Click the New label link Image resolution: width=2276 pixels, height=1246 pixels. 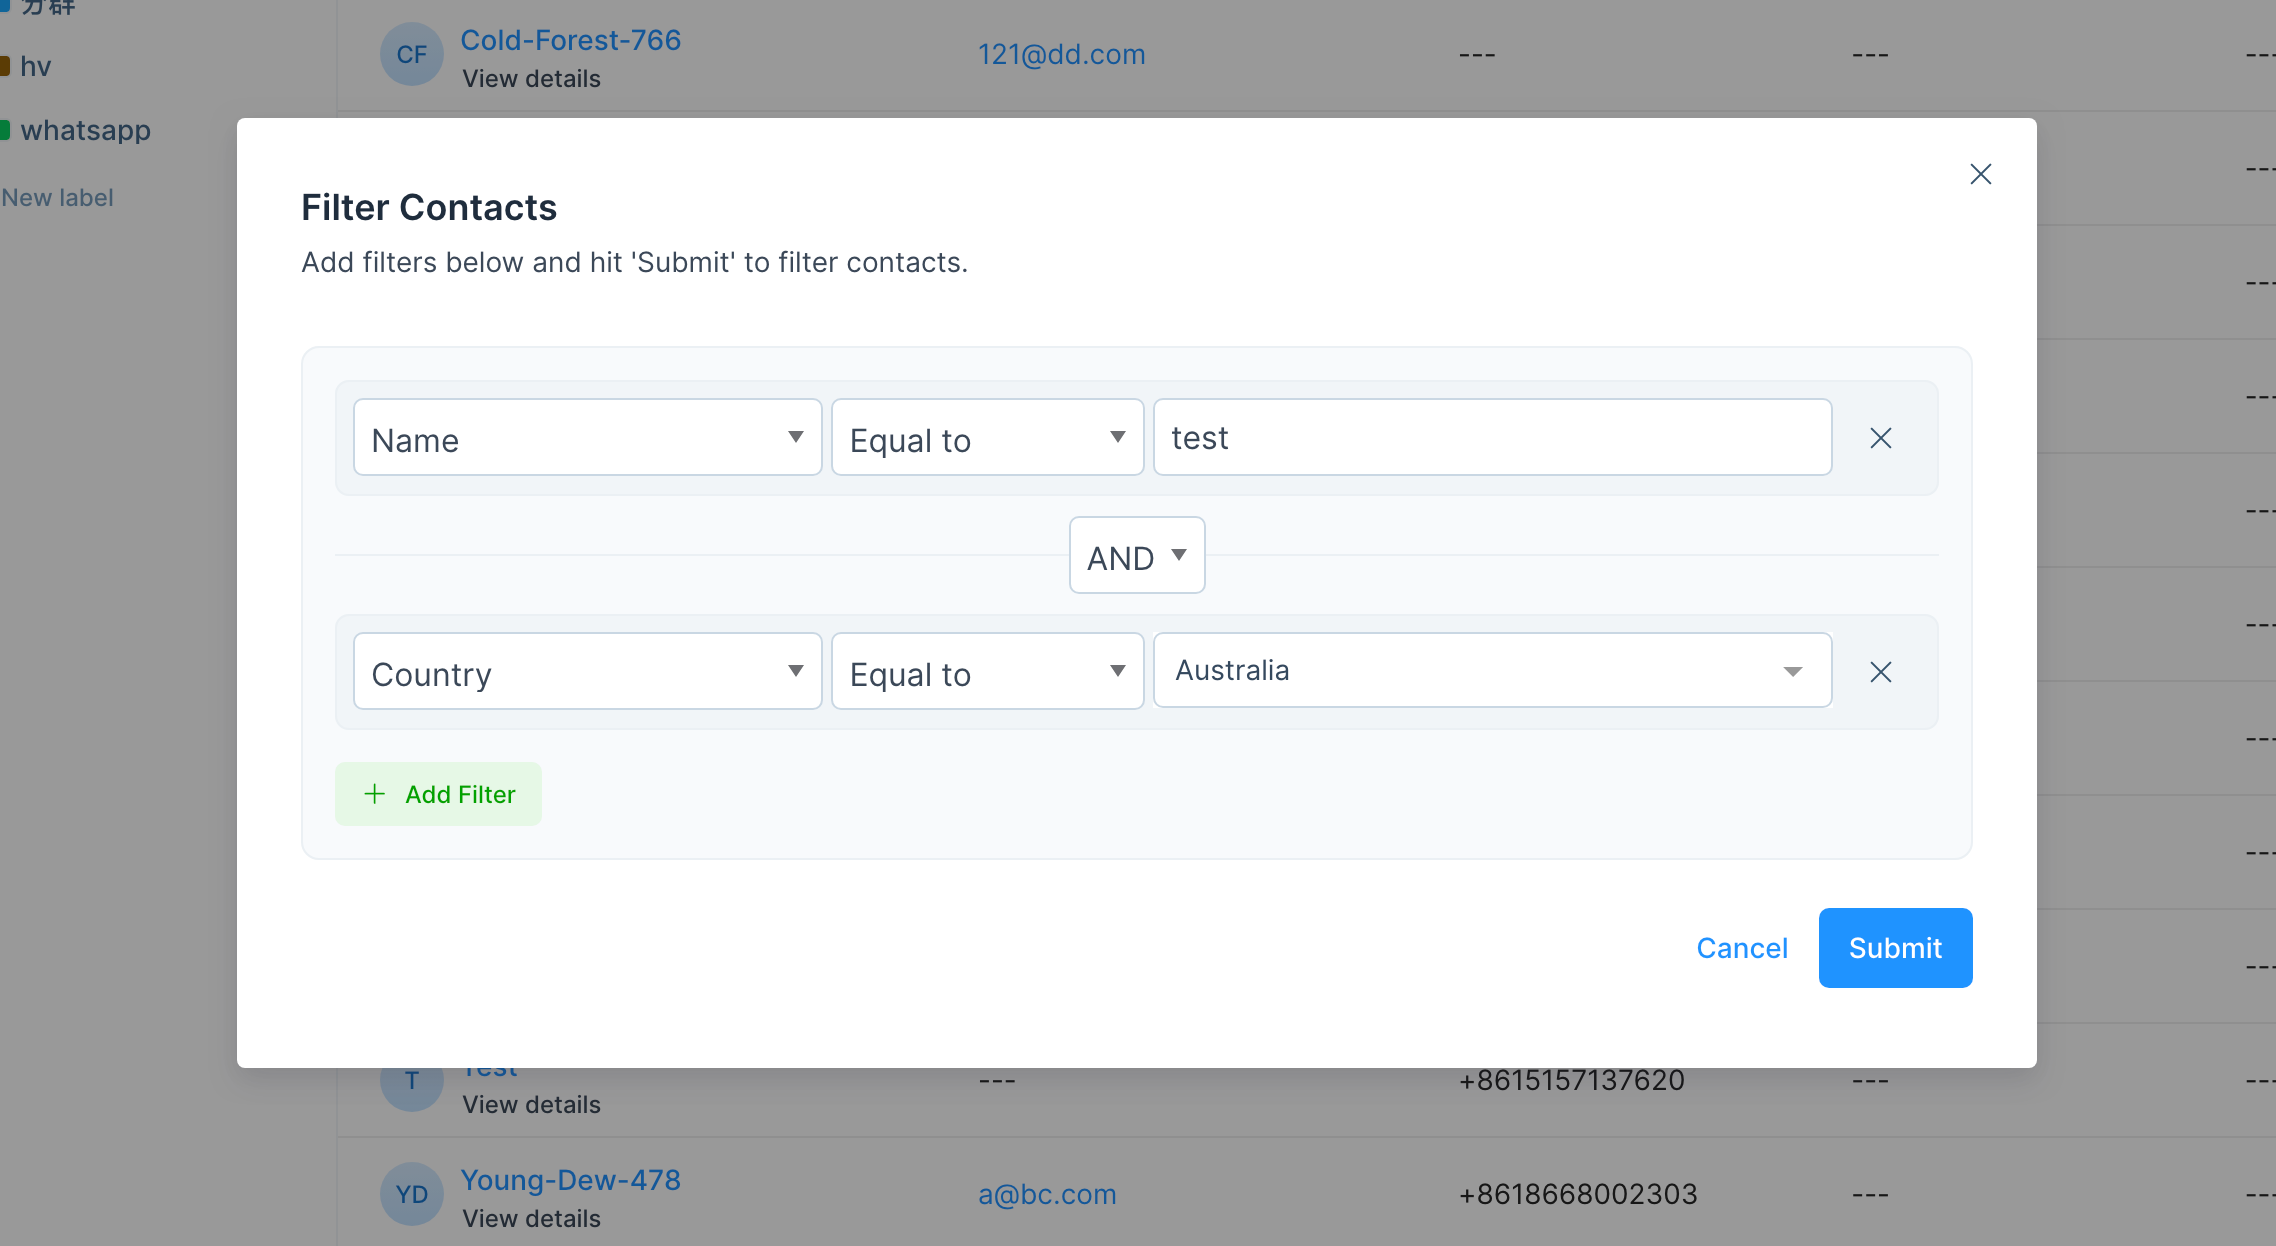coord(57,198)
